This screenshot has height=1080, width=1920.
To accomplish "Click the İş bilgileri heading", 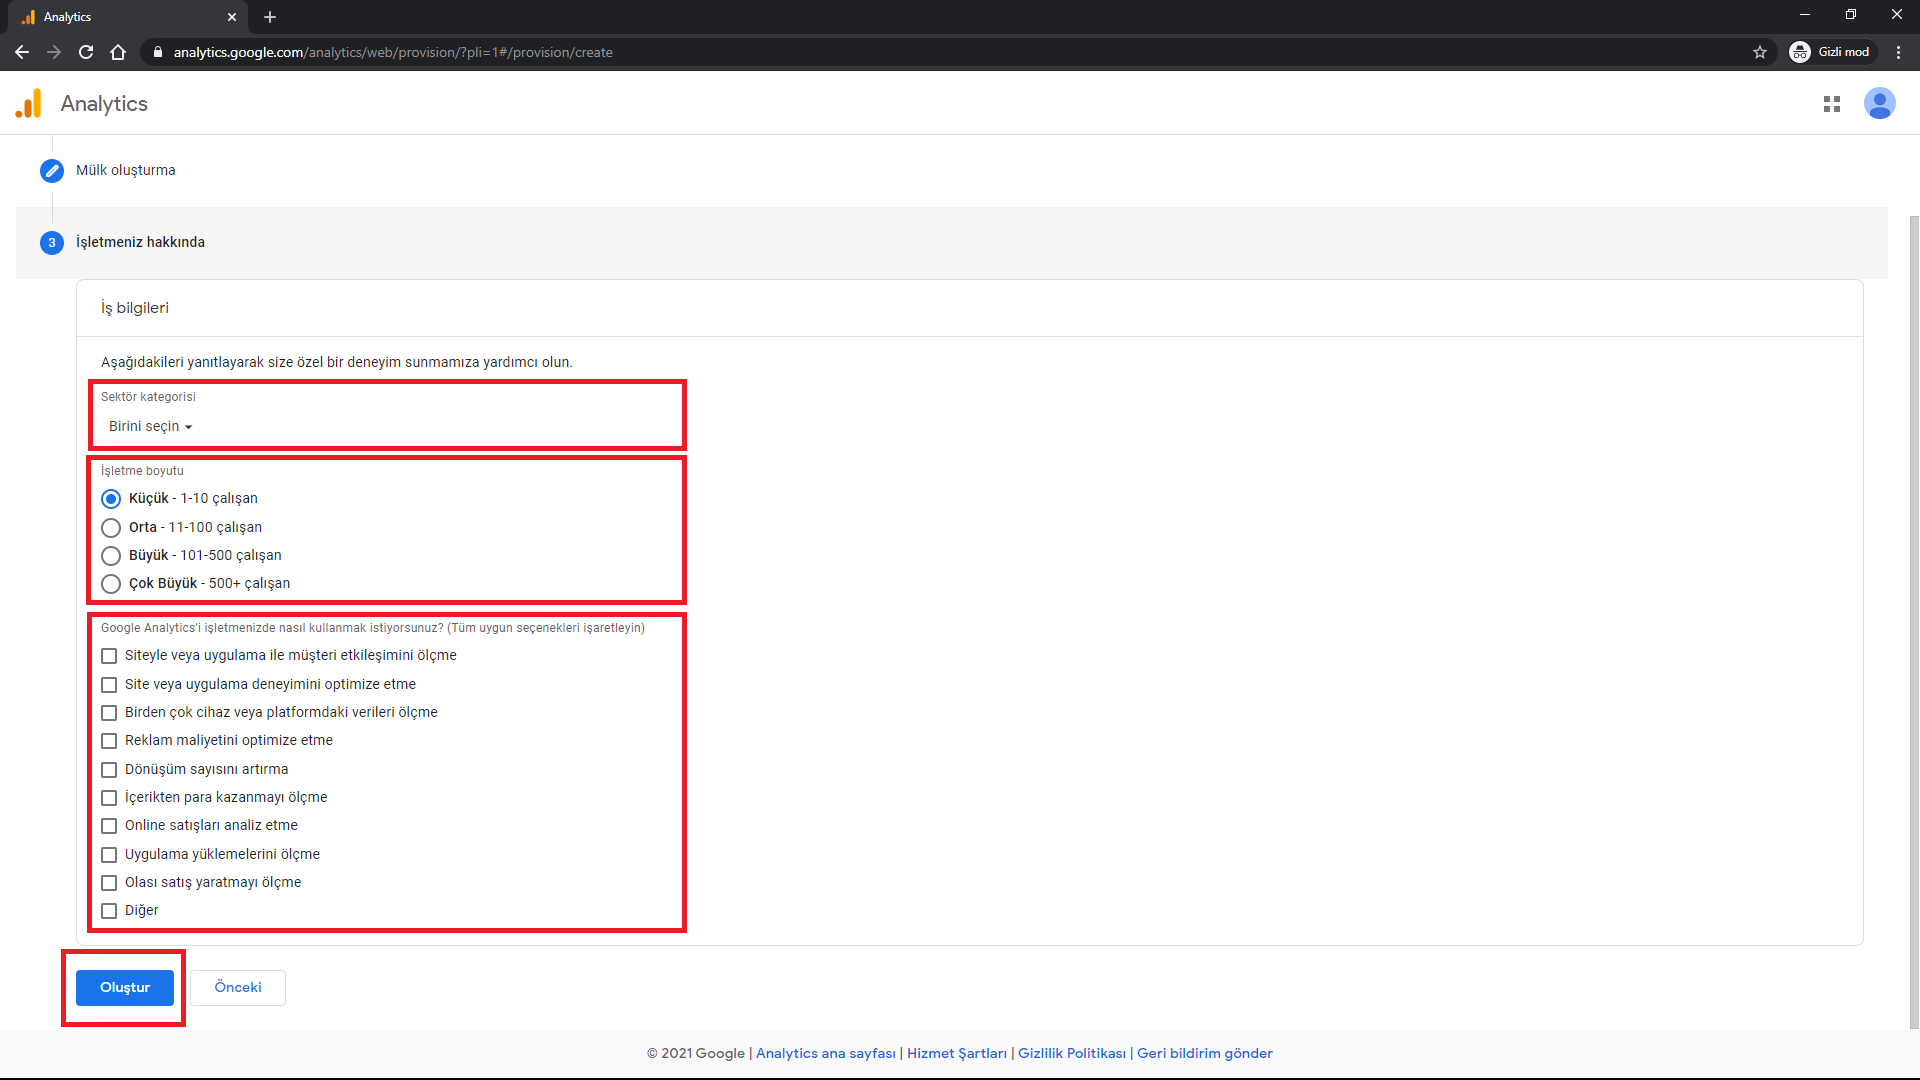I will point(135,309).
